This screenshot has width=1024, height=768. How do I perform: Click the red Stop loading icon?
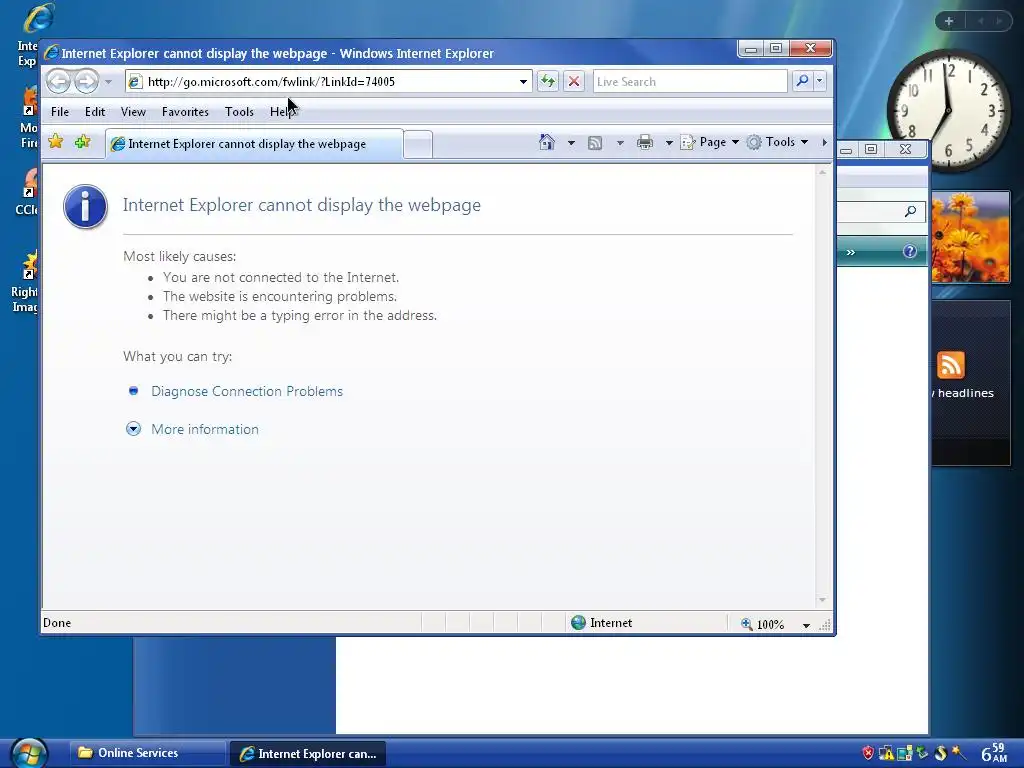coord(574,82)
